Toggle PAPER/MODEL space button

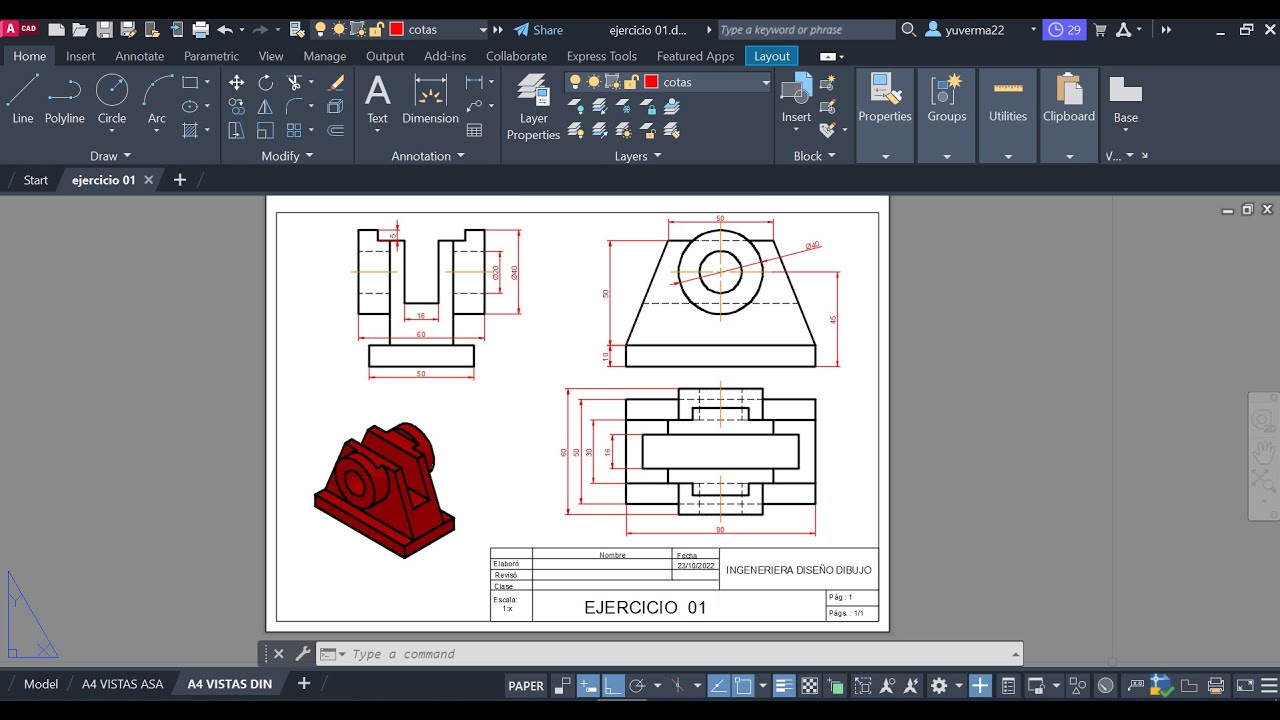point(526,686)
